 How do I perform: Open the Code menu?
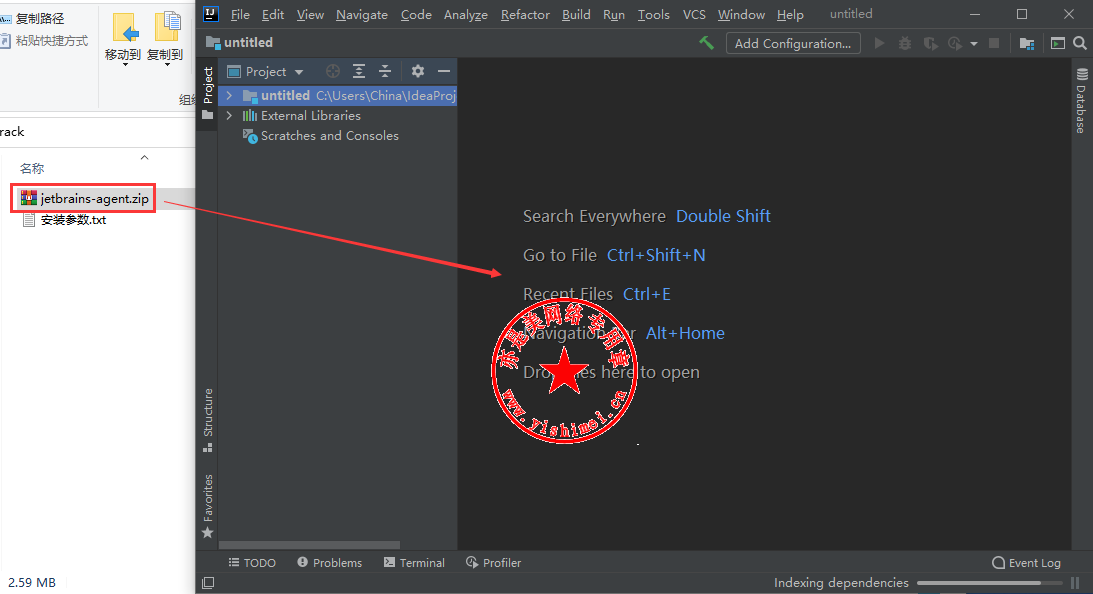[416, 15]
